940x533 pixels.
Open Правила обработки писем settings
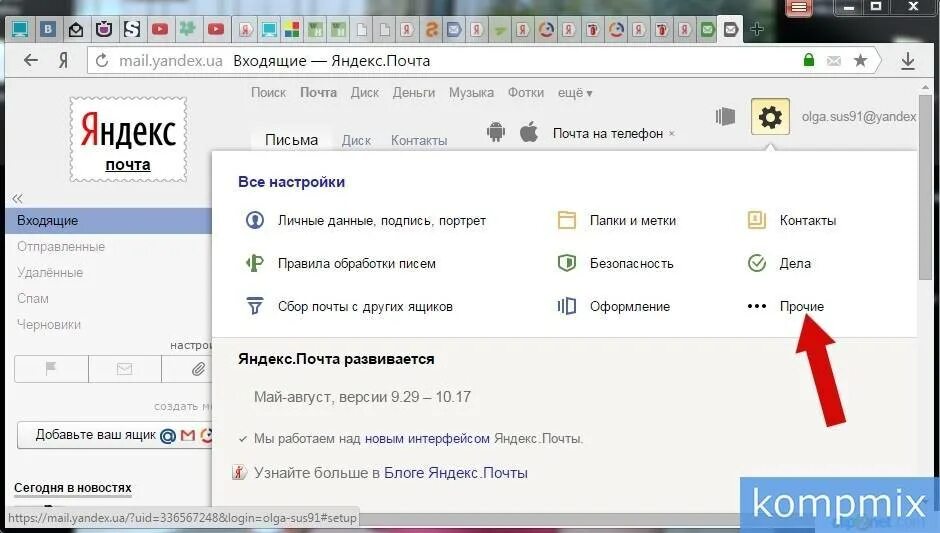[357, 263]
